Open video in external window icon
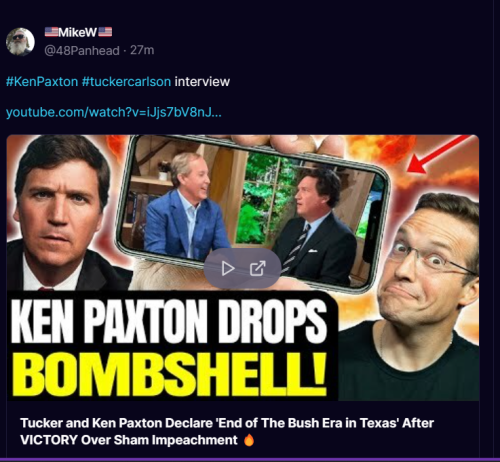500x462 pixels. point(257,268)
